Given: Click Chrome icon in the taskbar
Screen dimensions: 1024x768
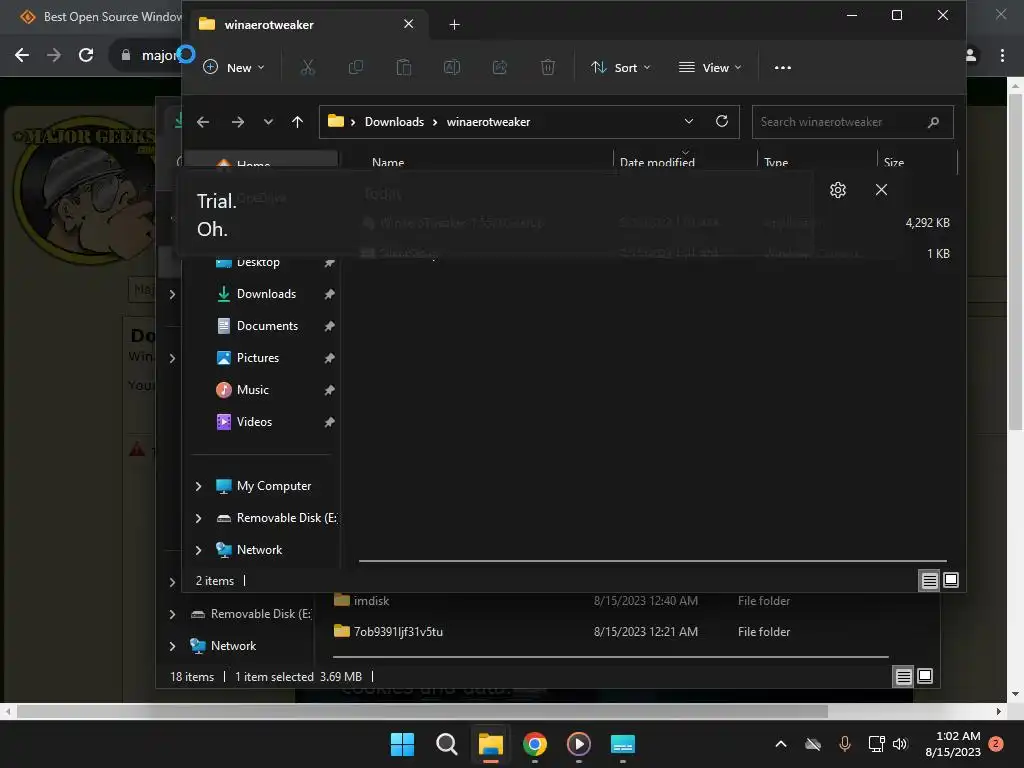Looking at the screenshot, I should [534, 744].
